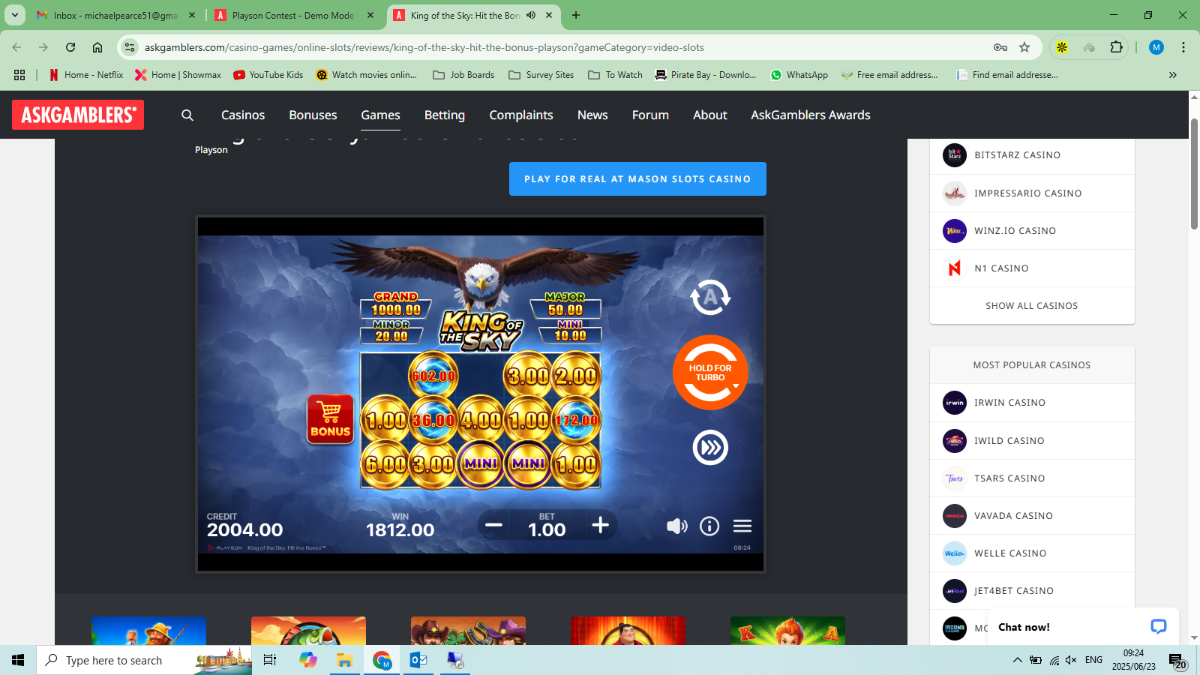The width and height of the screenshot is (1200, 675).
Task: Open the Bitstarz Casino link
Action: tap(1017, 155)
